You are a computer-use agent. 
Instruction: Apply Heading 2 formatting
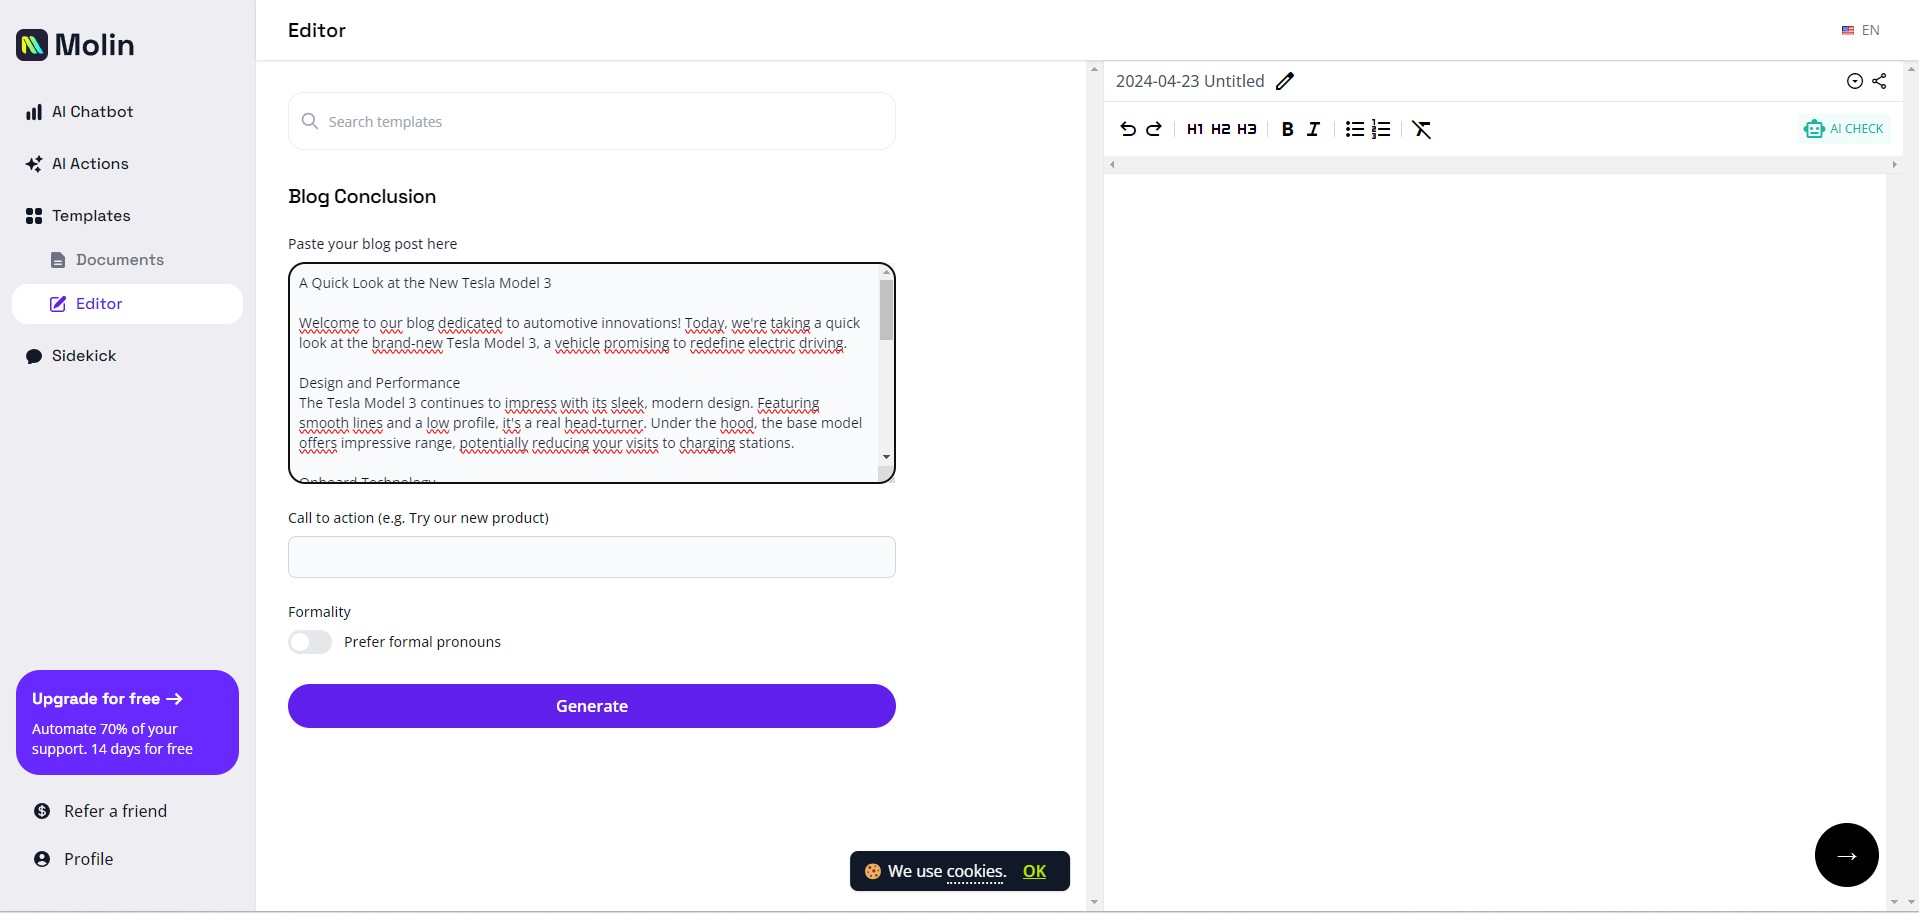point(1221,129)
